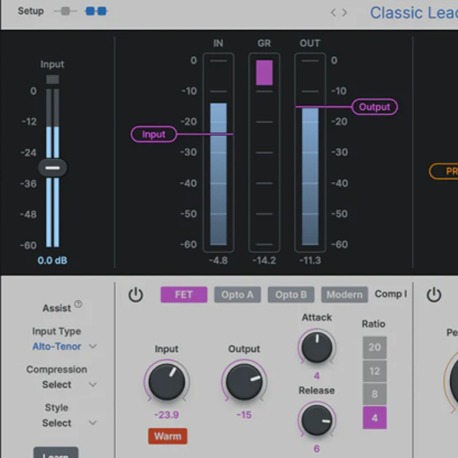Image resolution: width=458 pixels, height=458 pixels.
Task: Click the compressor Output knob
Action: (244, 381)
